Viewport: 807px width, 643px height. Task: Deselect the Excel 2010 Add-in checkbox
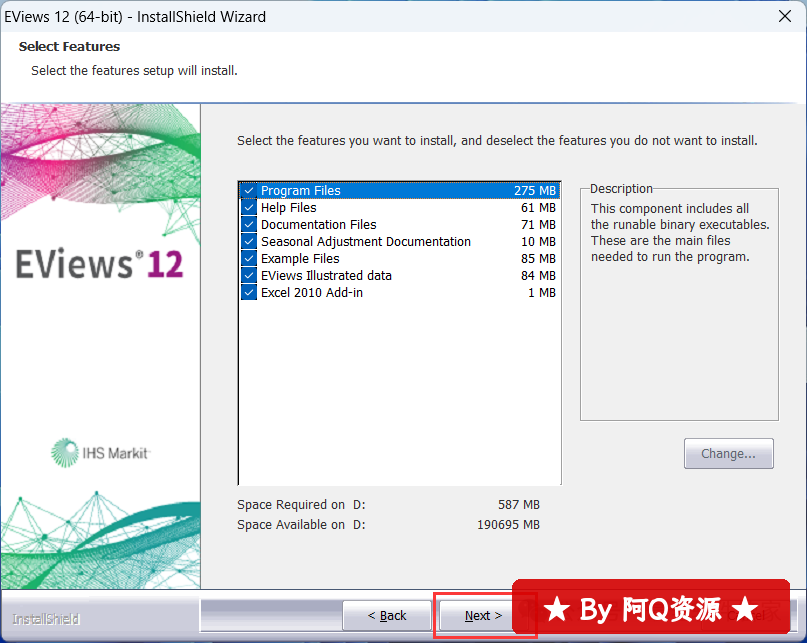tap(249, 293)
